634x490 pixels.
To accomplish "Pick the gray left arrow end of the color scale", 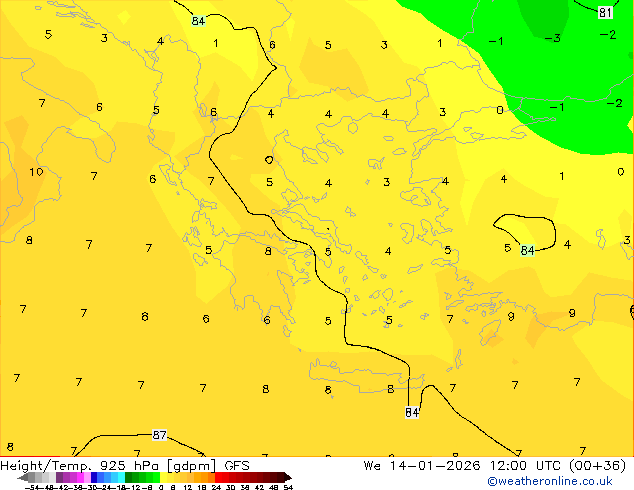I will click(x=23, y=477).
